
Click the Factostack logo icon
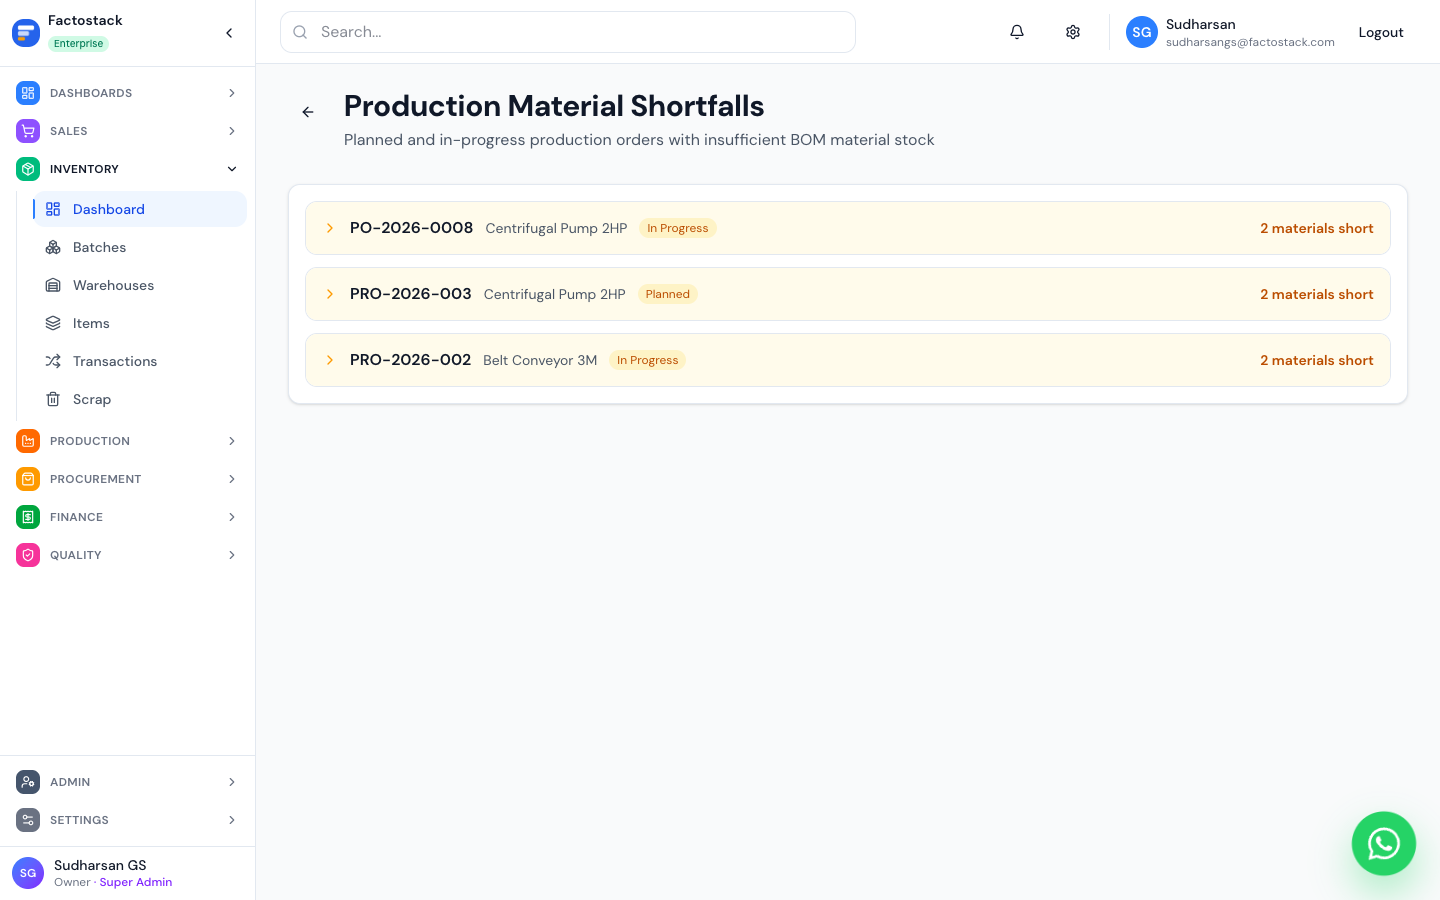[26, 33]
